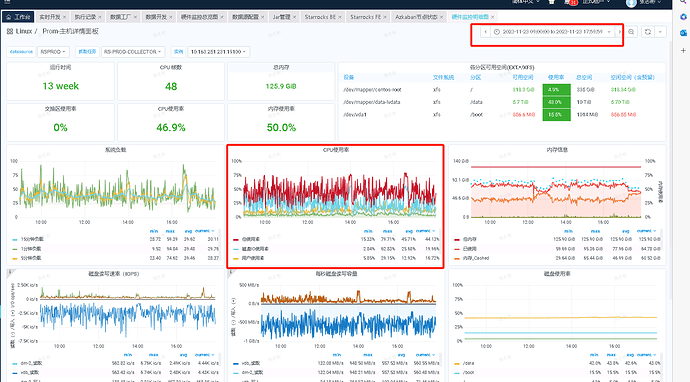
Task: Toggle the red total CPU usage series legend
Action: [250, 239]
